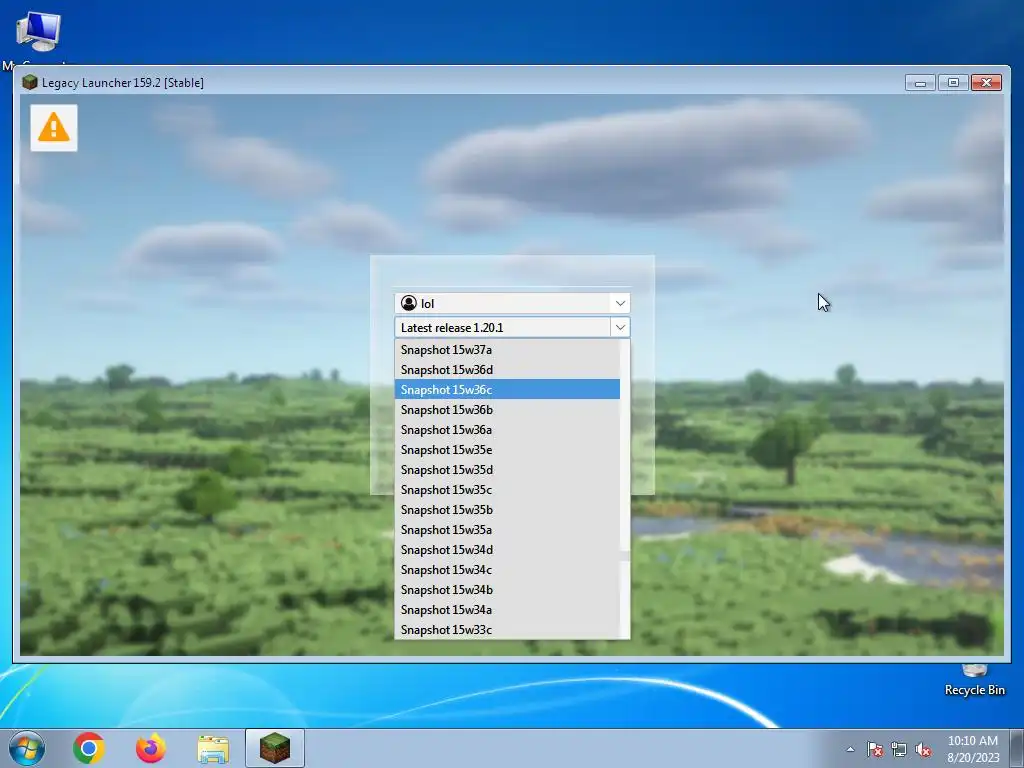1024x768 pixels.
Task: Show hidden tray icons arrow
Action: [850, 749]
